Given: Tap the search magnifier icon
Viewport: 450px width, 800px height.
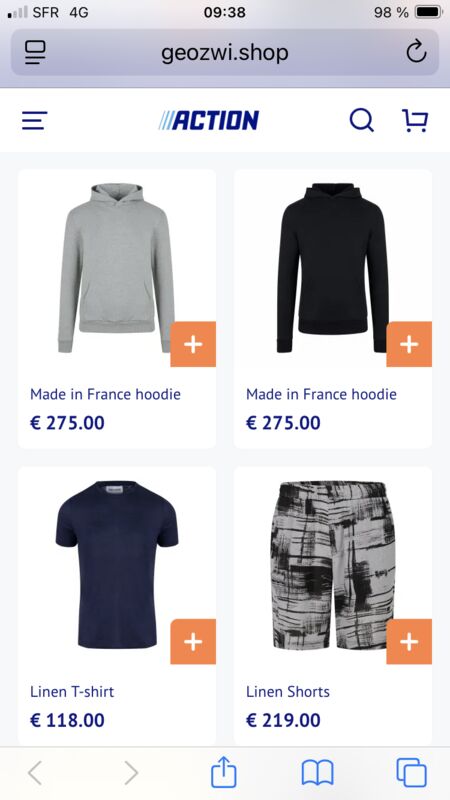Looking at the screenshot, I should pyautogui.click(x=362, y=121).
